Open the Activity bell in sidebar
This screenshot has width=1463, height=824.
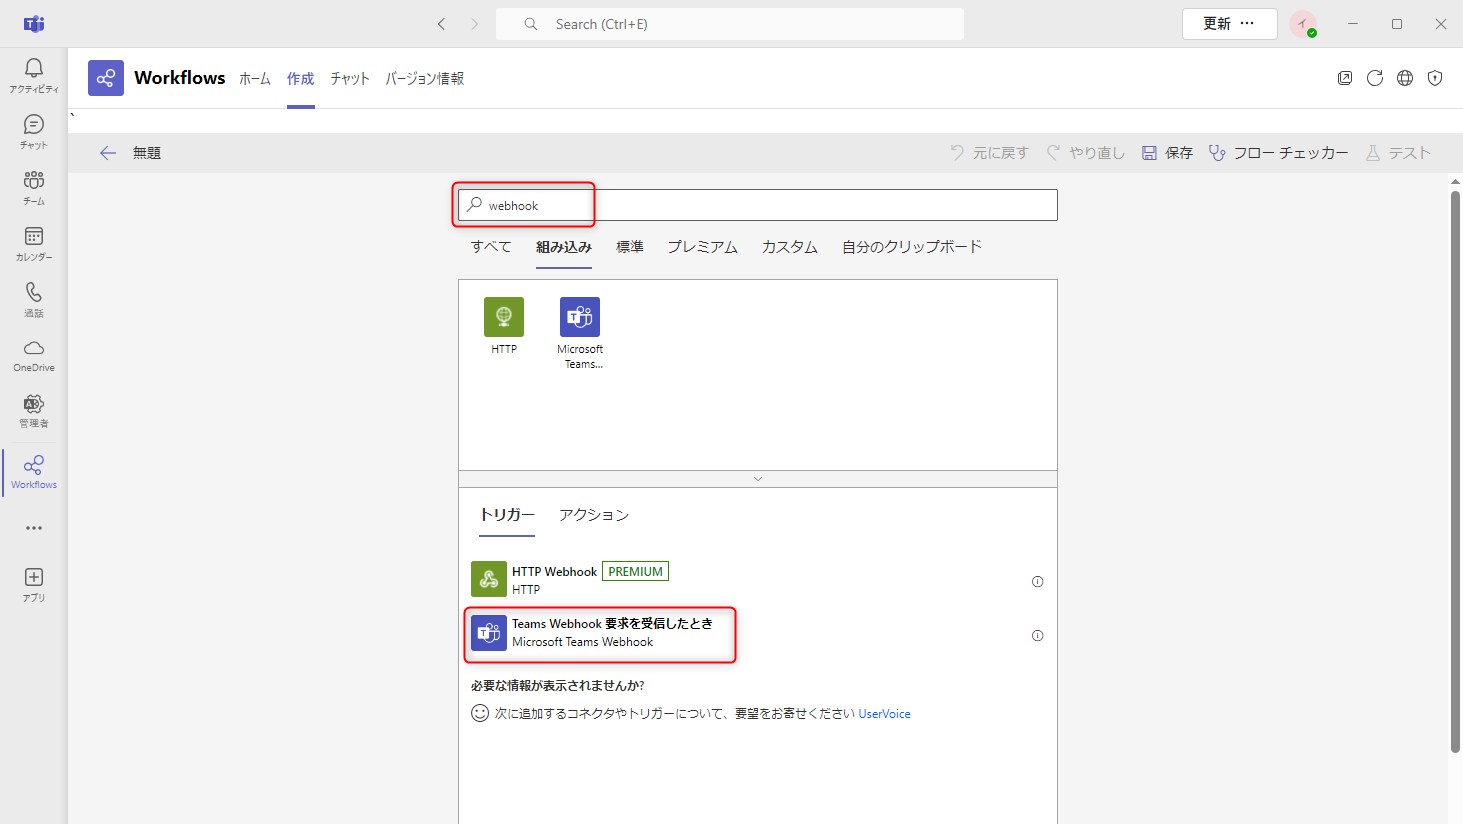coord(34,75)
